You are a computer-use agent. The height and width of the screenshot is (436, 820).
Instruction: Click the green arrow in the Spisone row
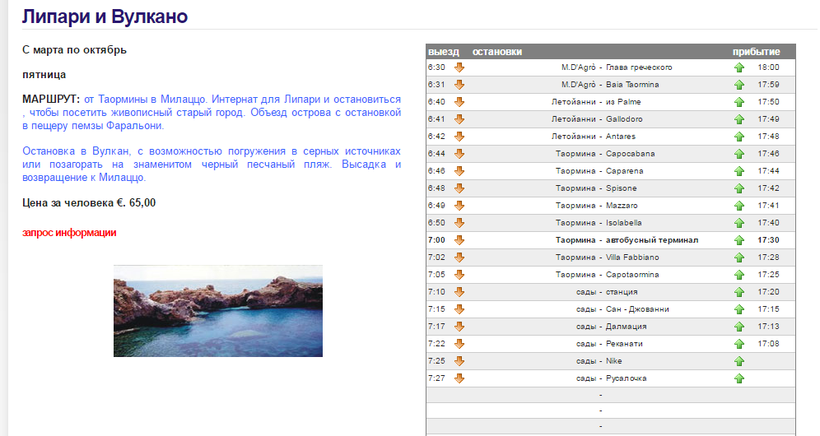point(739,189)
